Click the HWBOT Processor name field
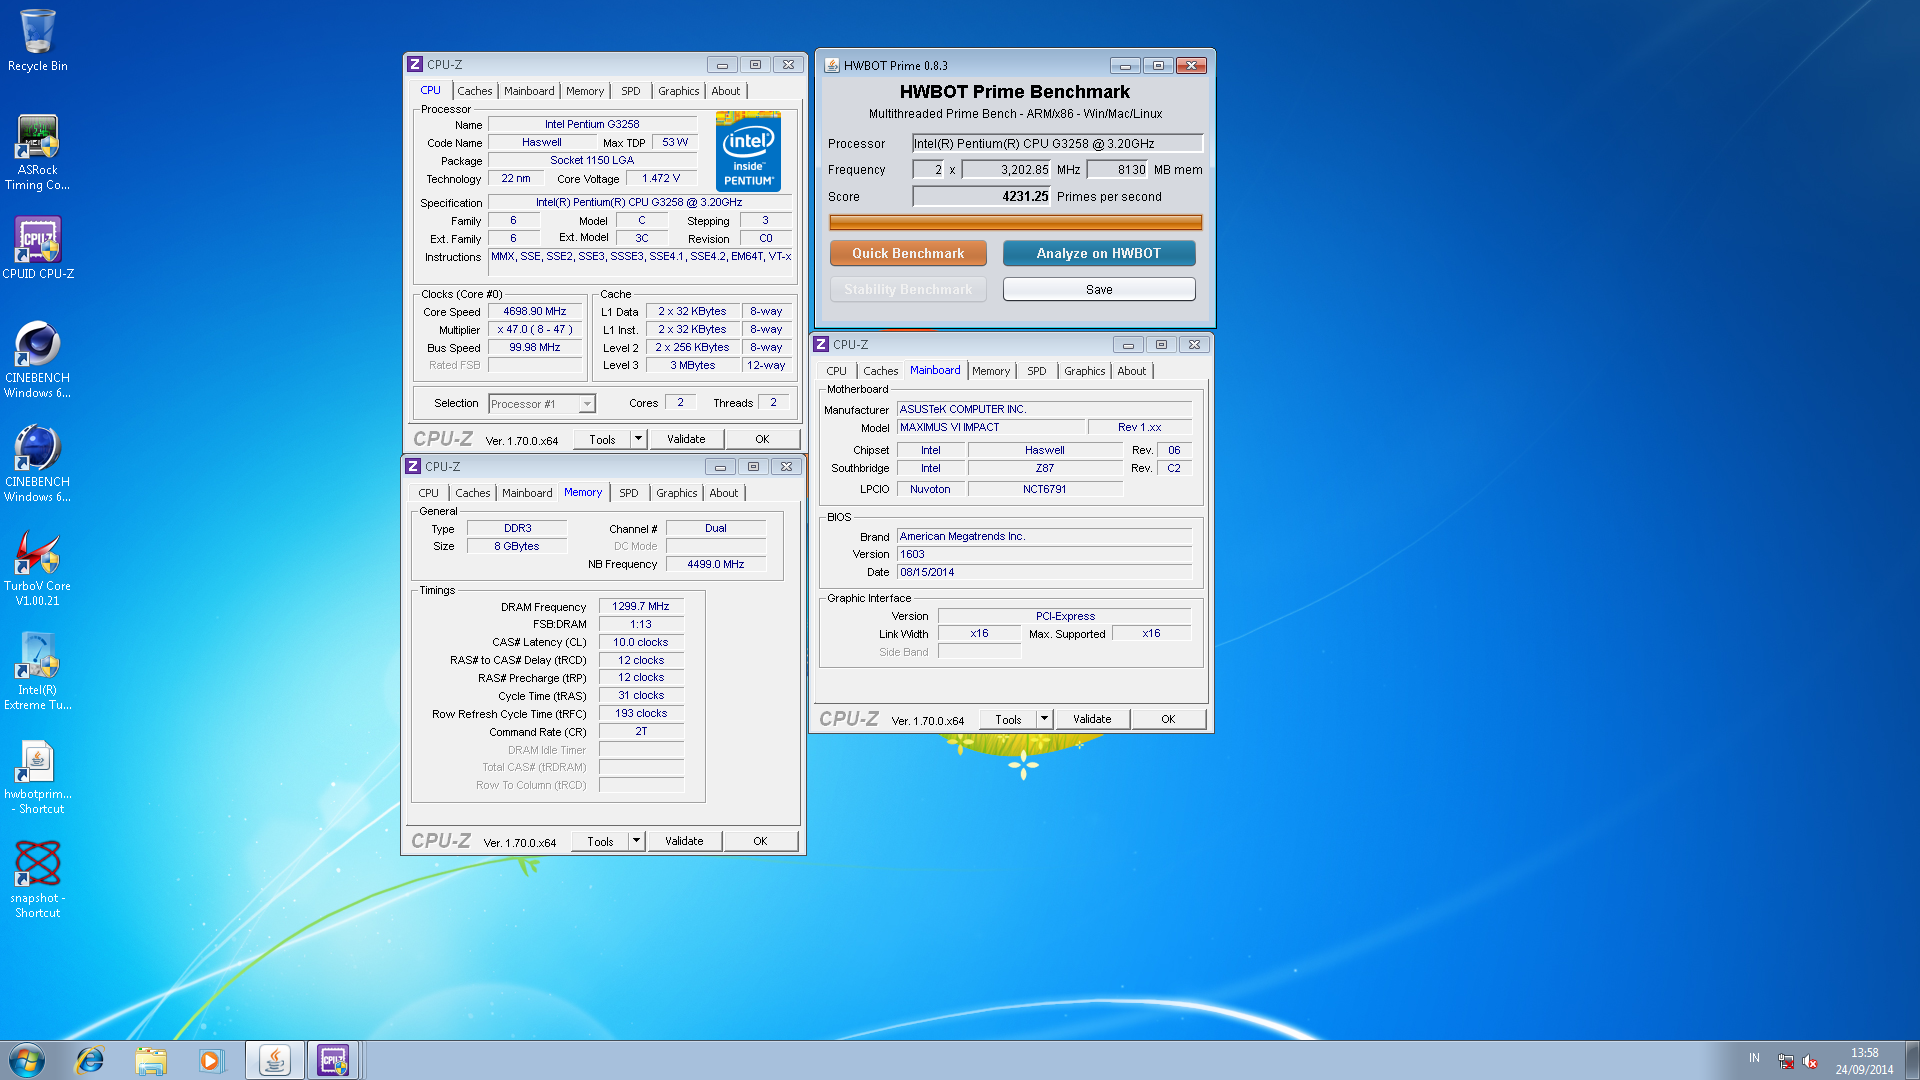This screenshot has height=1080, width=1920. (x=1057, y=143)
